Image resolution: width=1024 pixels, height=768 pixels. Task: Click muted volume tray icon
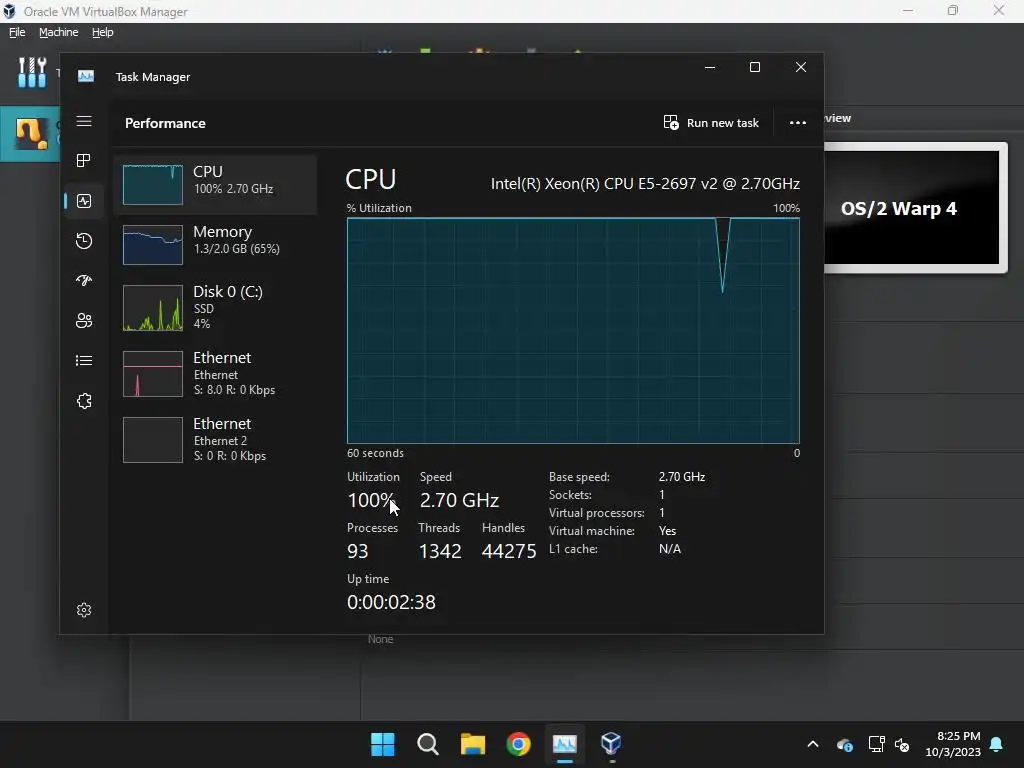tap(902, 744)
